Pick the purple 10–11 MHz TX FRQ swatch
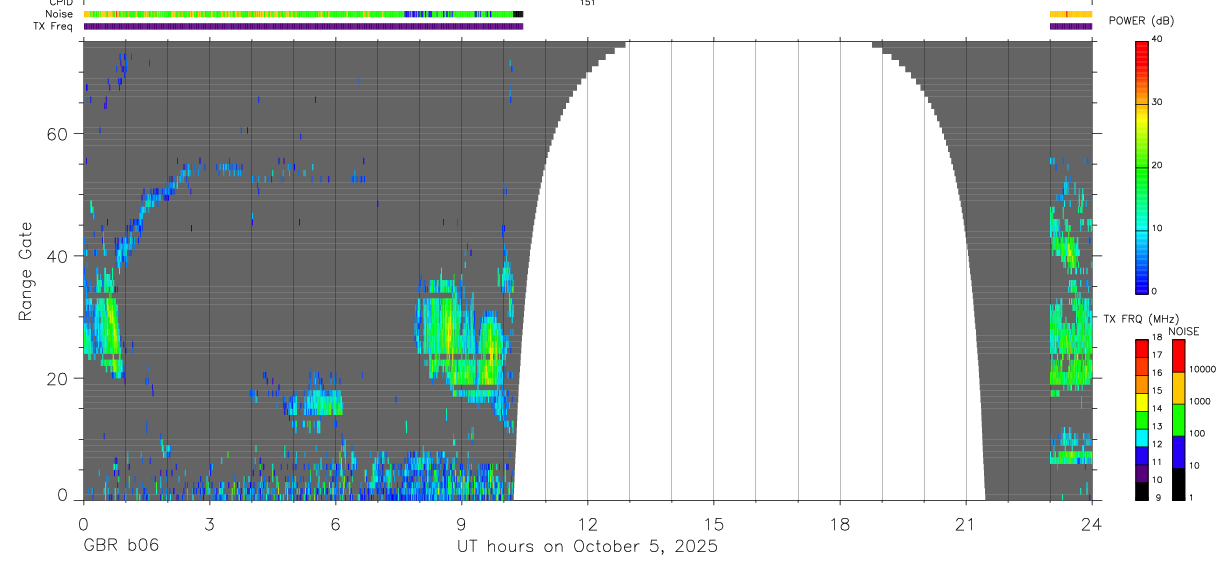This screenshot has width=1228, height=567. click(1142, 473)
